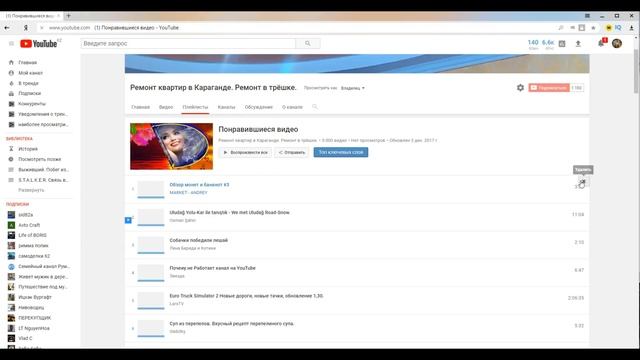Open the YouTube hamburger guide menu

tap(11, 43)
